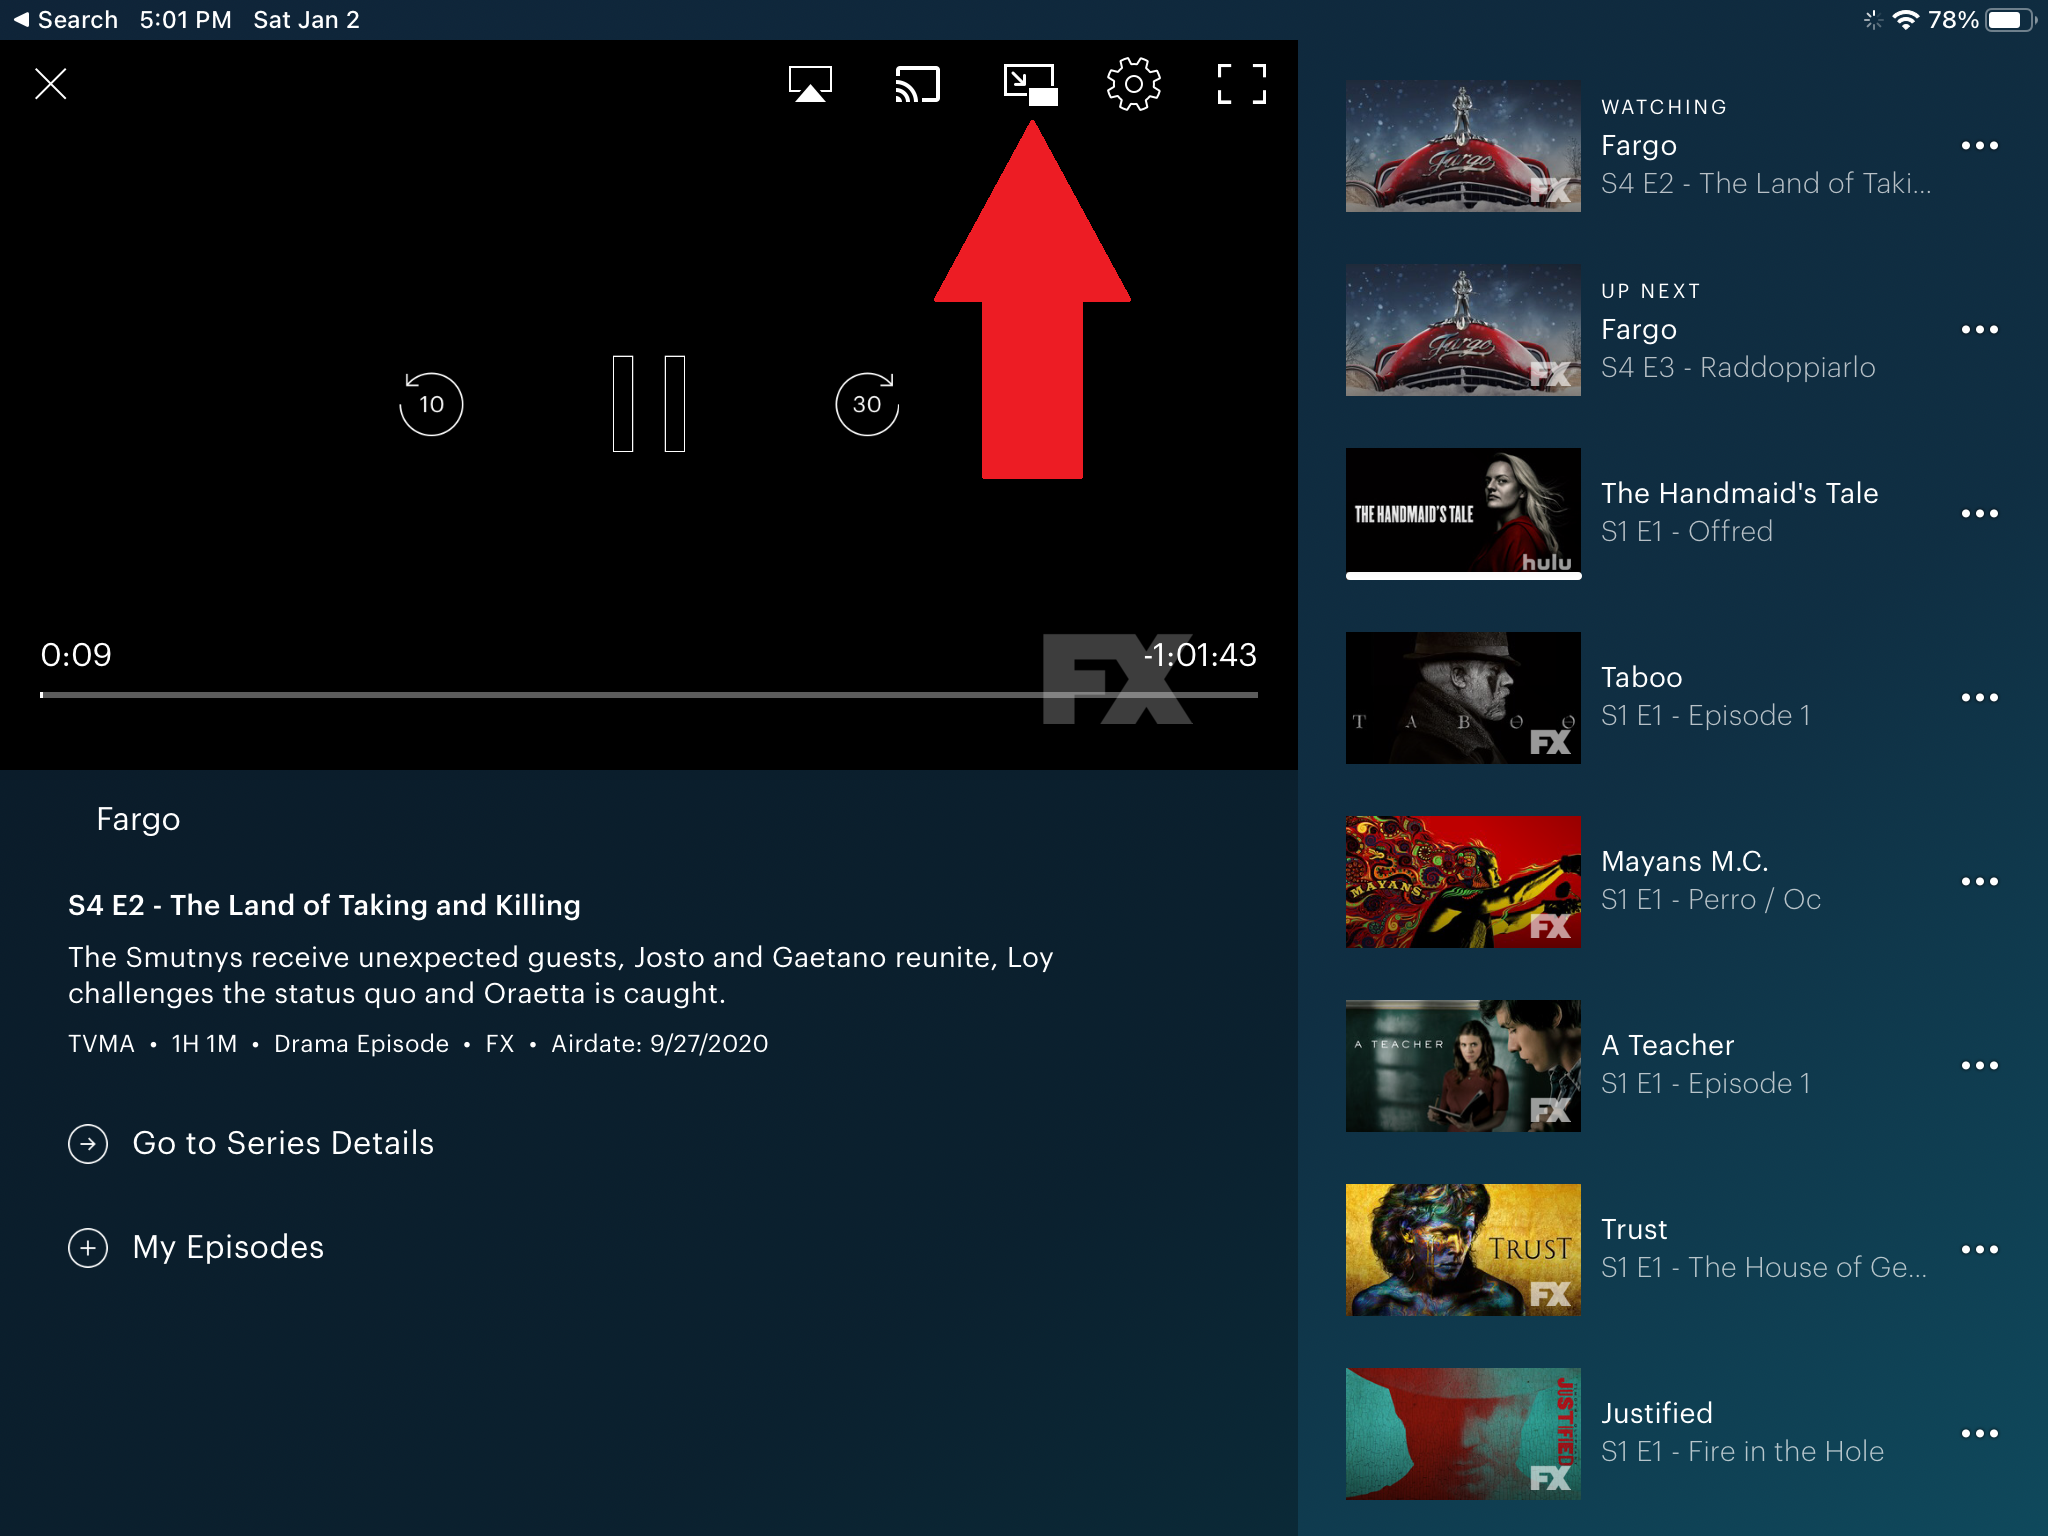Click the video progress bar

(x=649, y=694)
